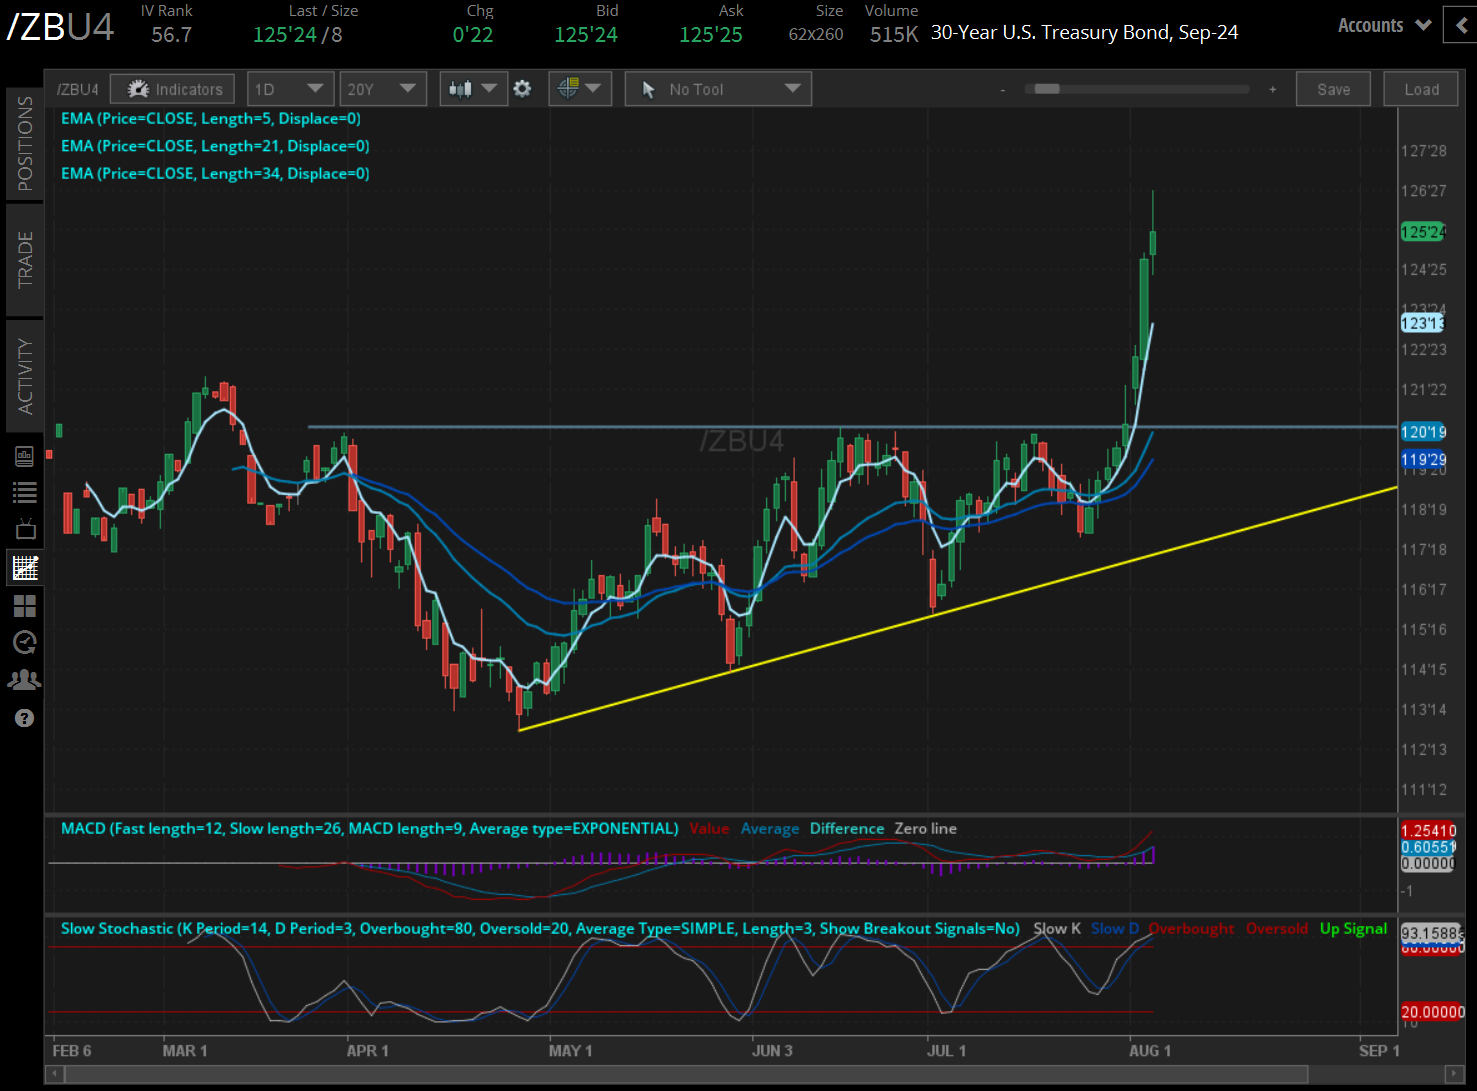Select the Charts icon in left sidebar
Screen dimensions: 1477x1091
(25, 567)
